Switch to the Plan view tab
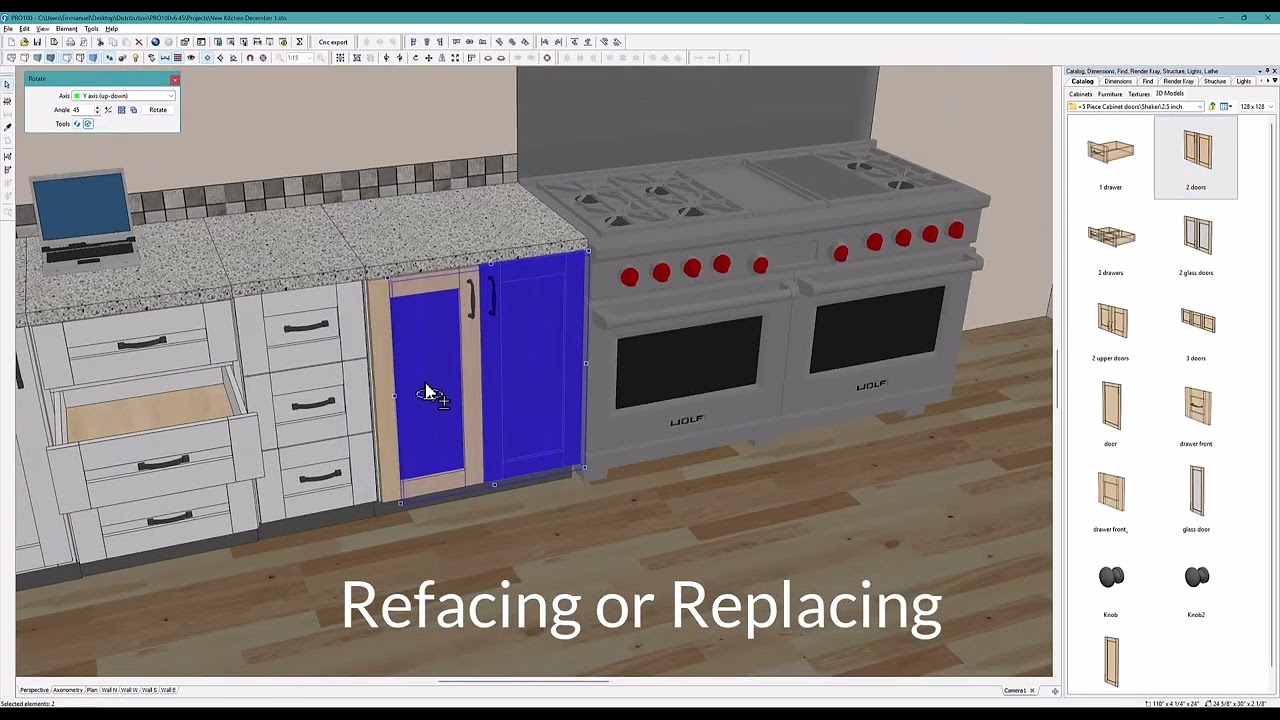This screenshot has width=1280, height=720. [91, 690]
